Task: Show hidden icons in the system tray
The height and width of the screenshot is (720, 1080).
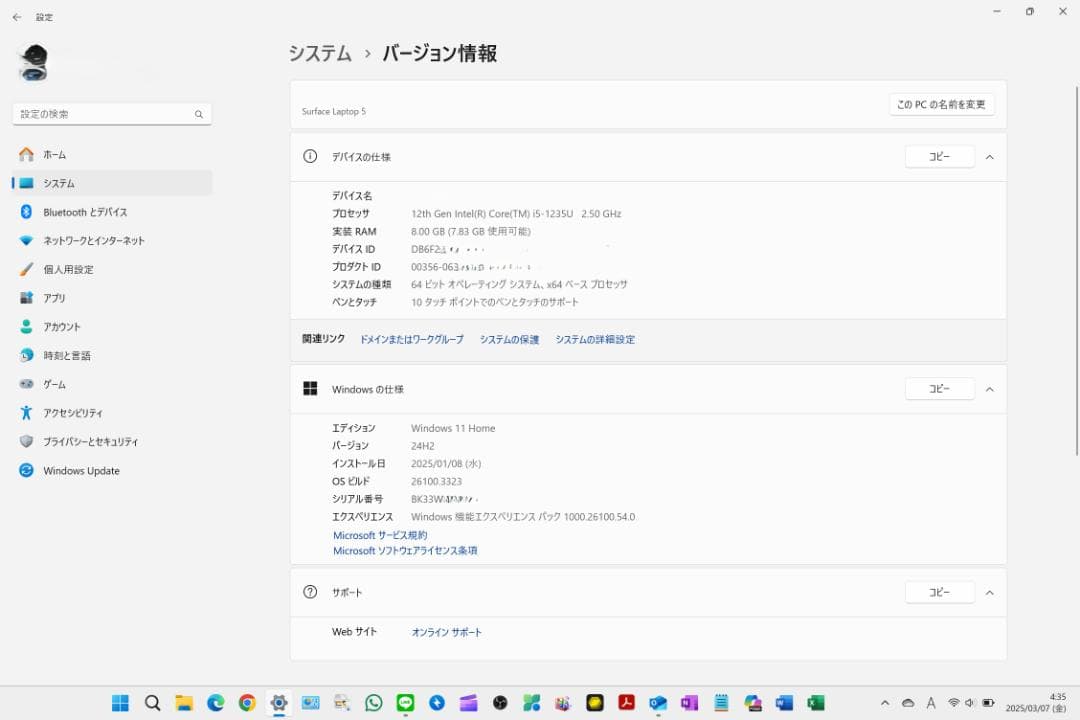Action: 883,704
